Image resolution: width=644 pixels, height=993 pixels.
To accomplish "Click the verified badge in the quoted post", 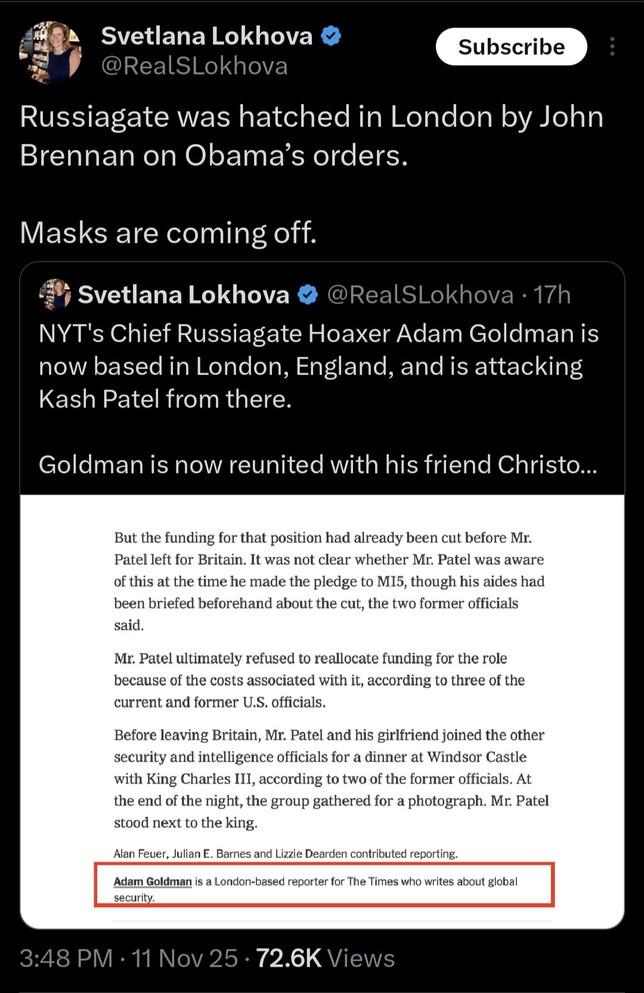I will [x=309, y=295].
